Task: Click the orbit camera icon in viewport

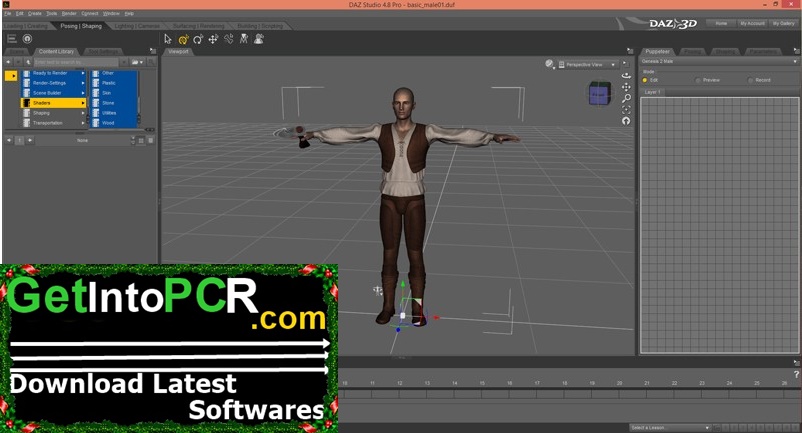Action: point(626,75)
